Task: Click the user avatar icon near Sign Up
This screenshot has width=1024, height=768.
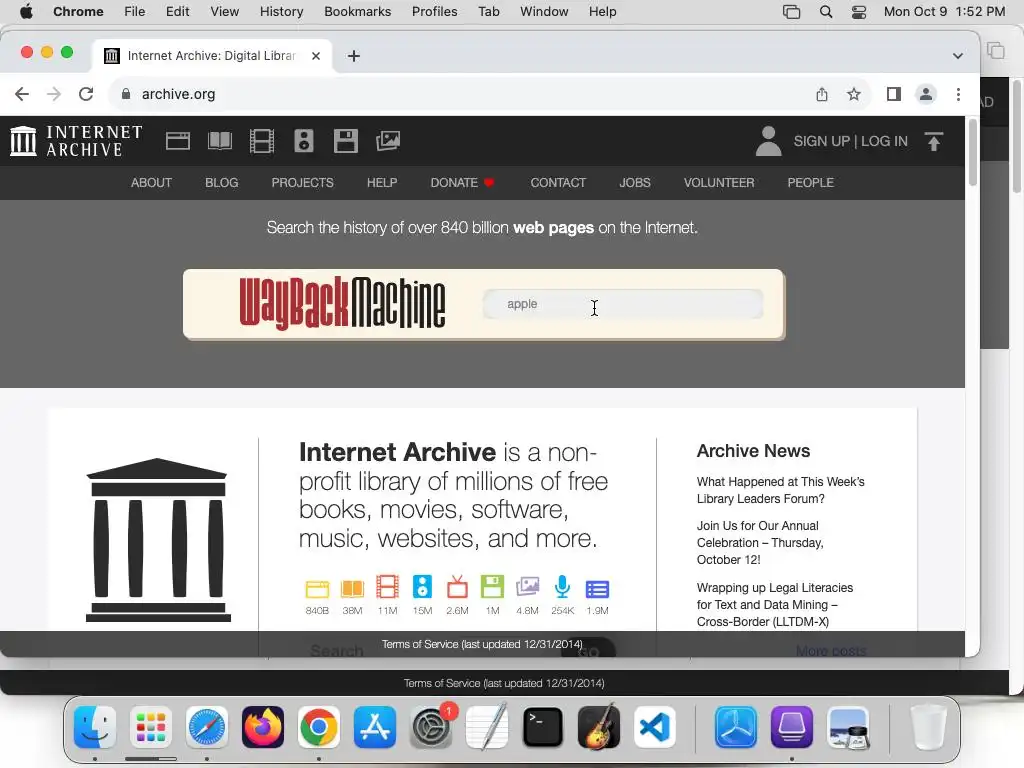Action: [769, 141]
